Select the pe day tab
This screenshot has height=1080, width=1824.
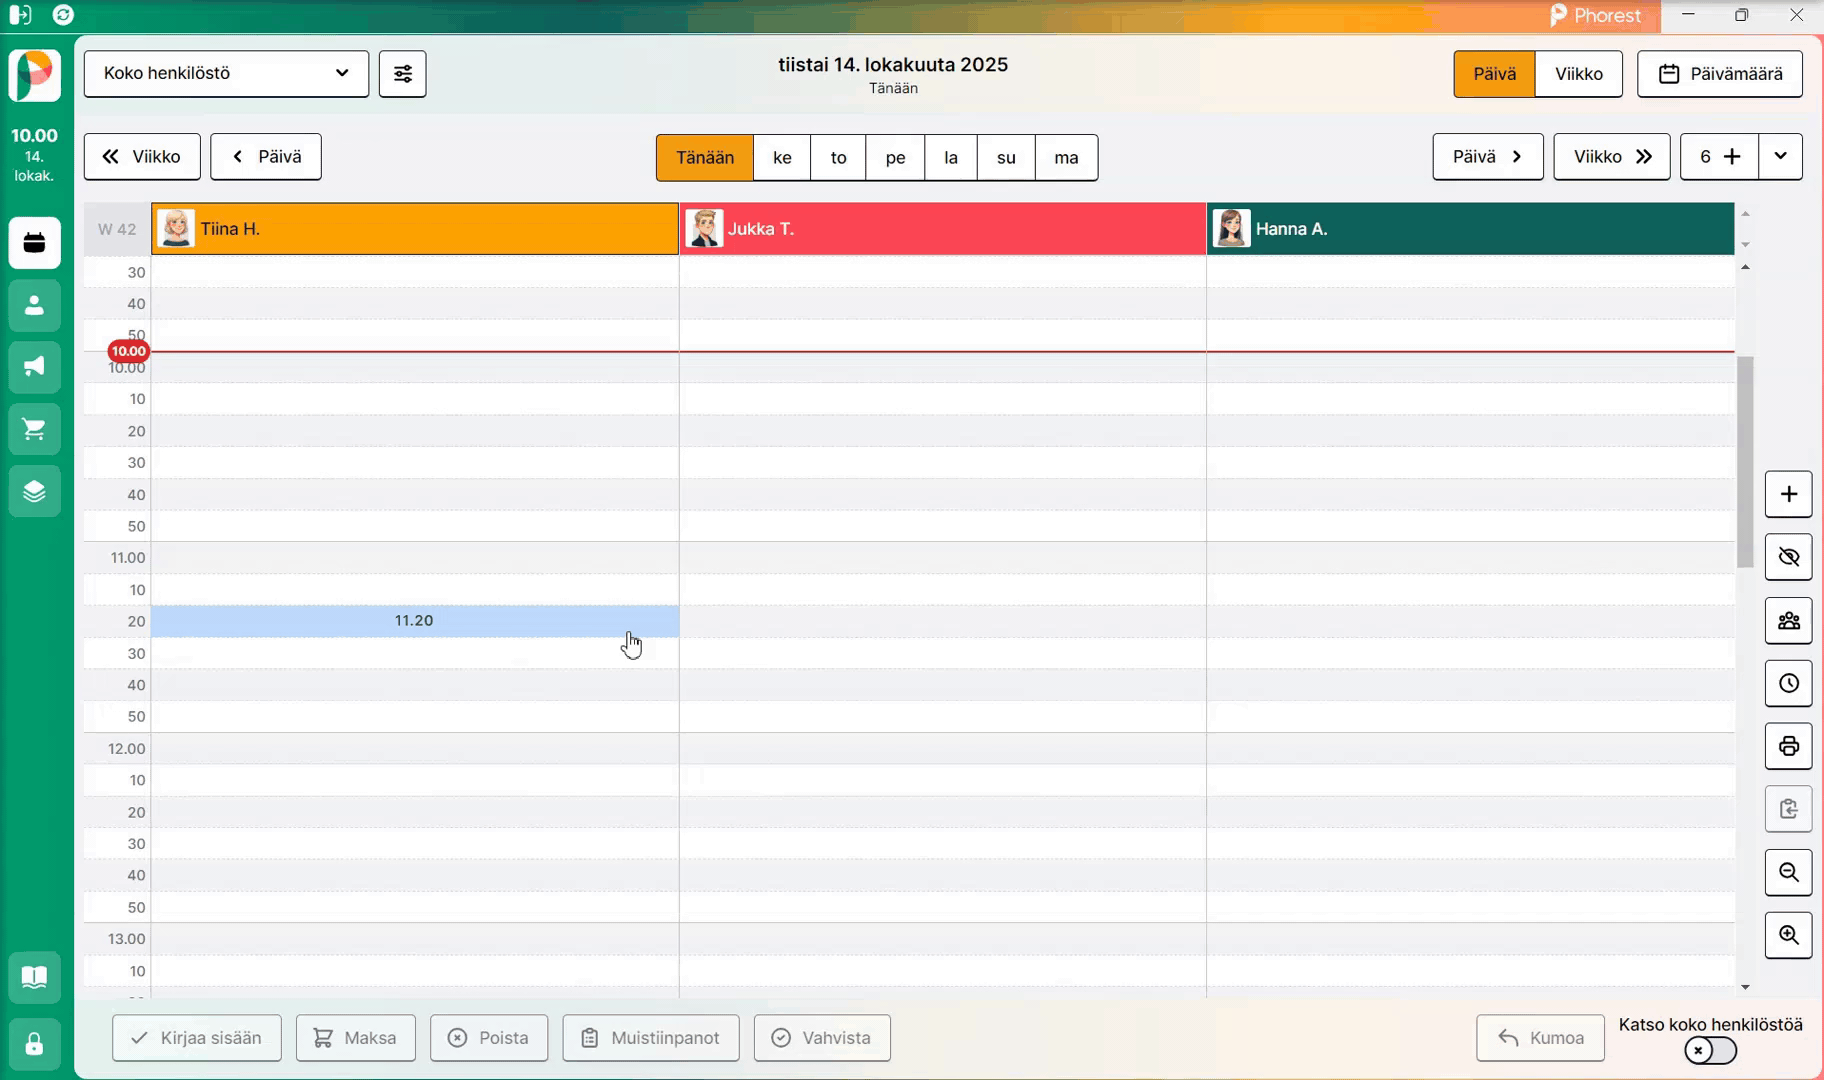895,158
